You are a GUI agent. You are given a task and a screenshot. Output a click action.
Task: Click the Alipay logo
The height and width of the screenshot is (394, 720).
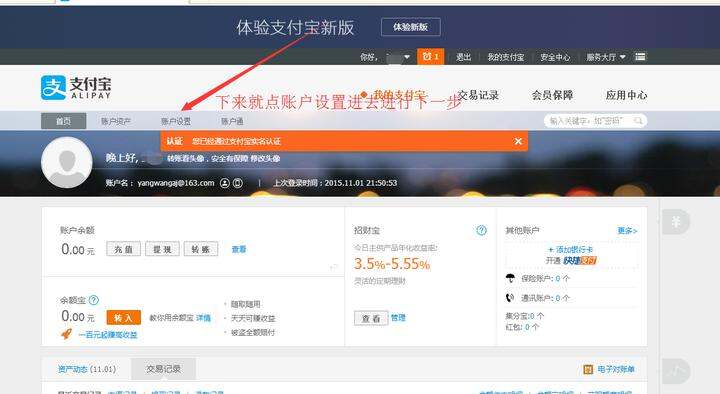click(76, 88)
